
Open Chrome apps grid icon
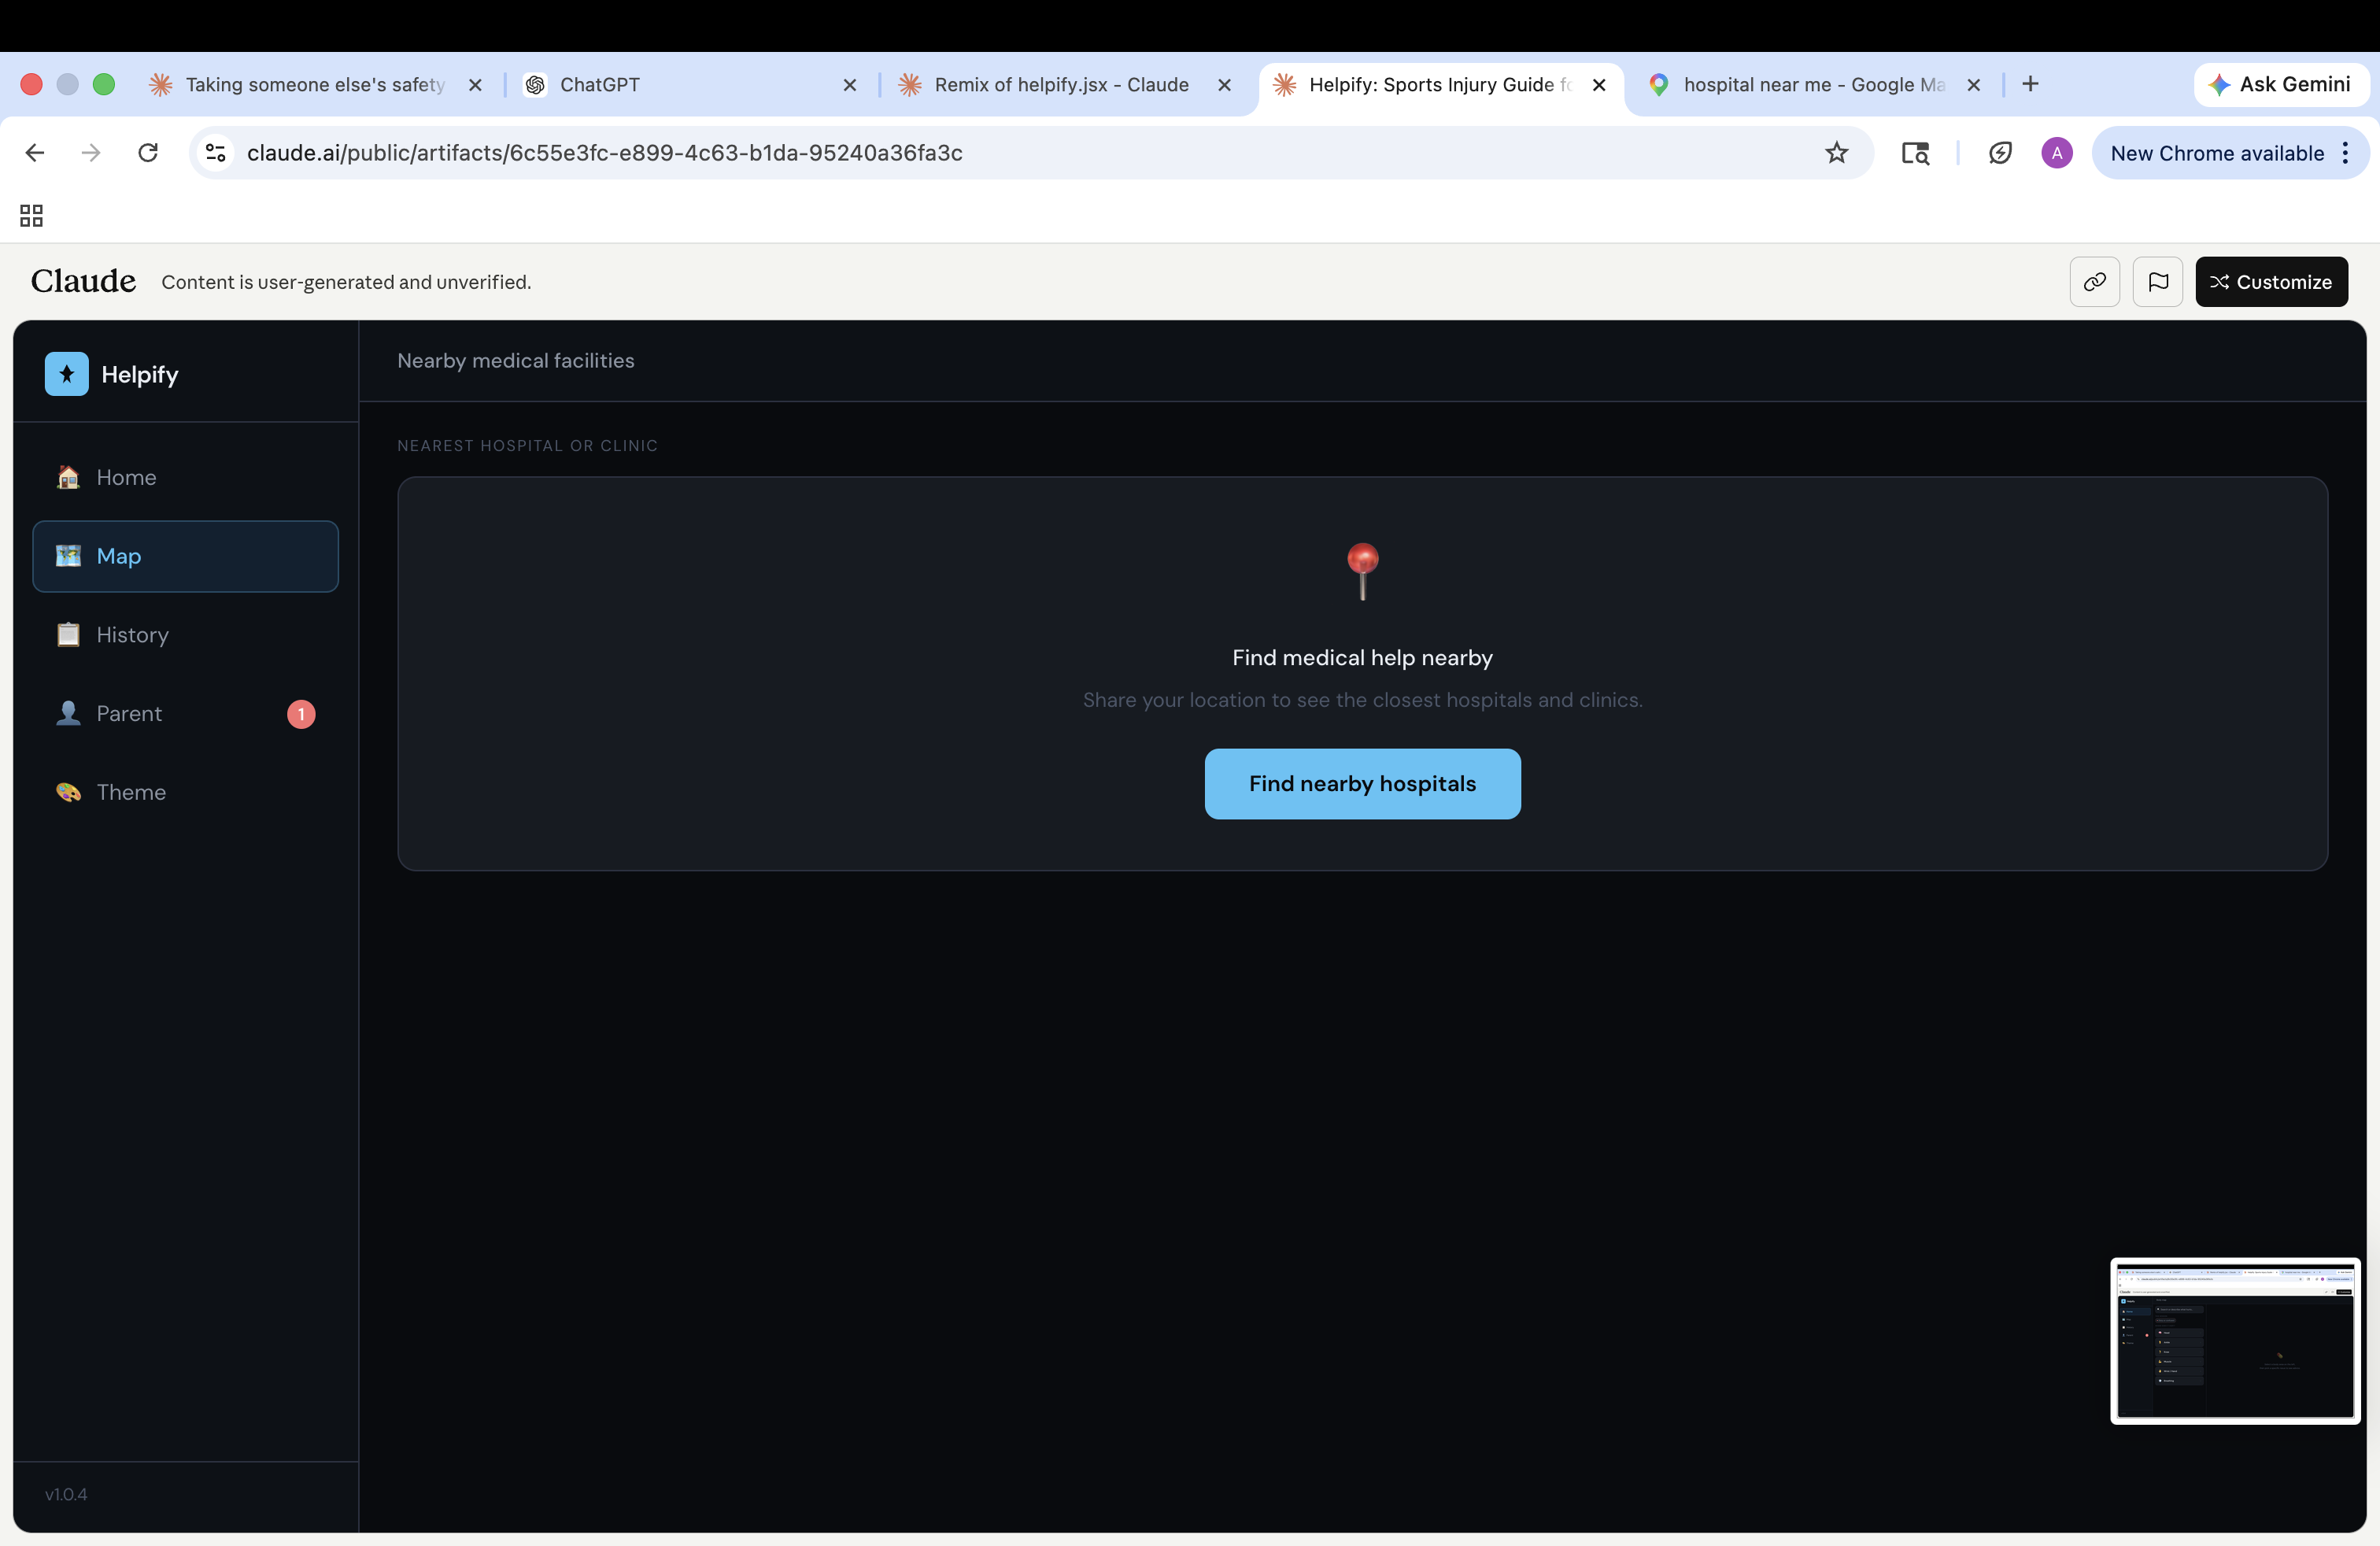click(x=31, y=215)
